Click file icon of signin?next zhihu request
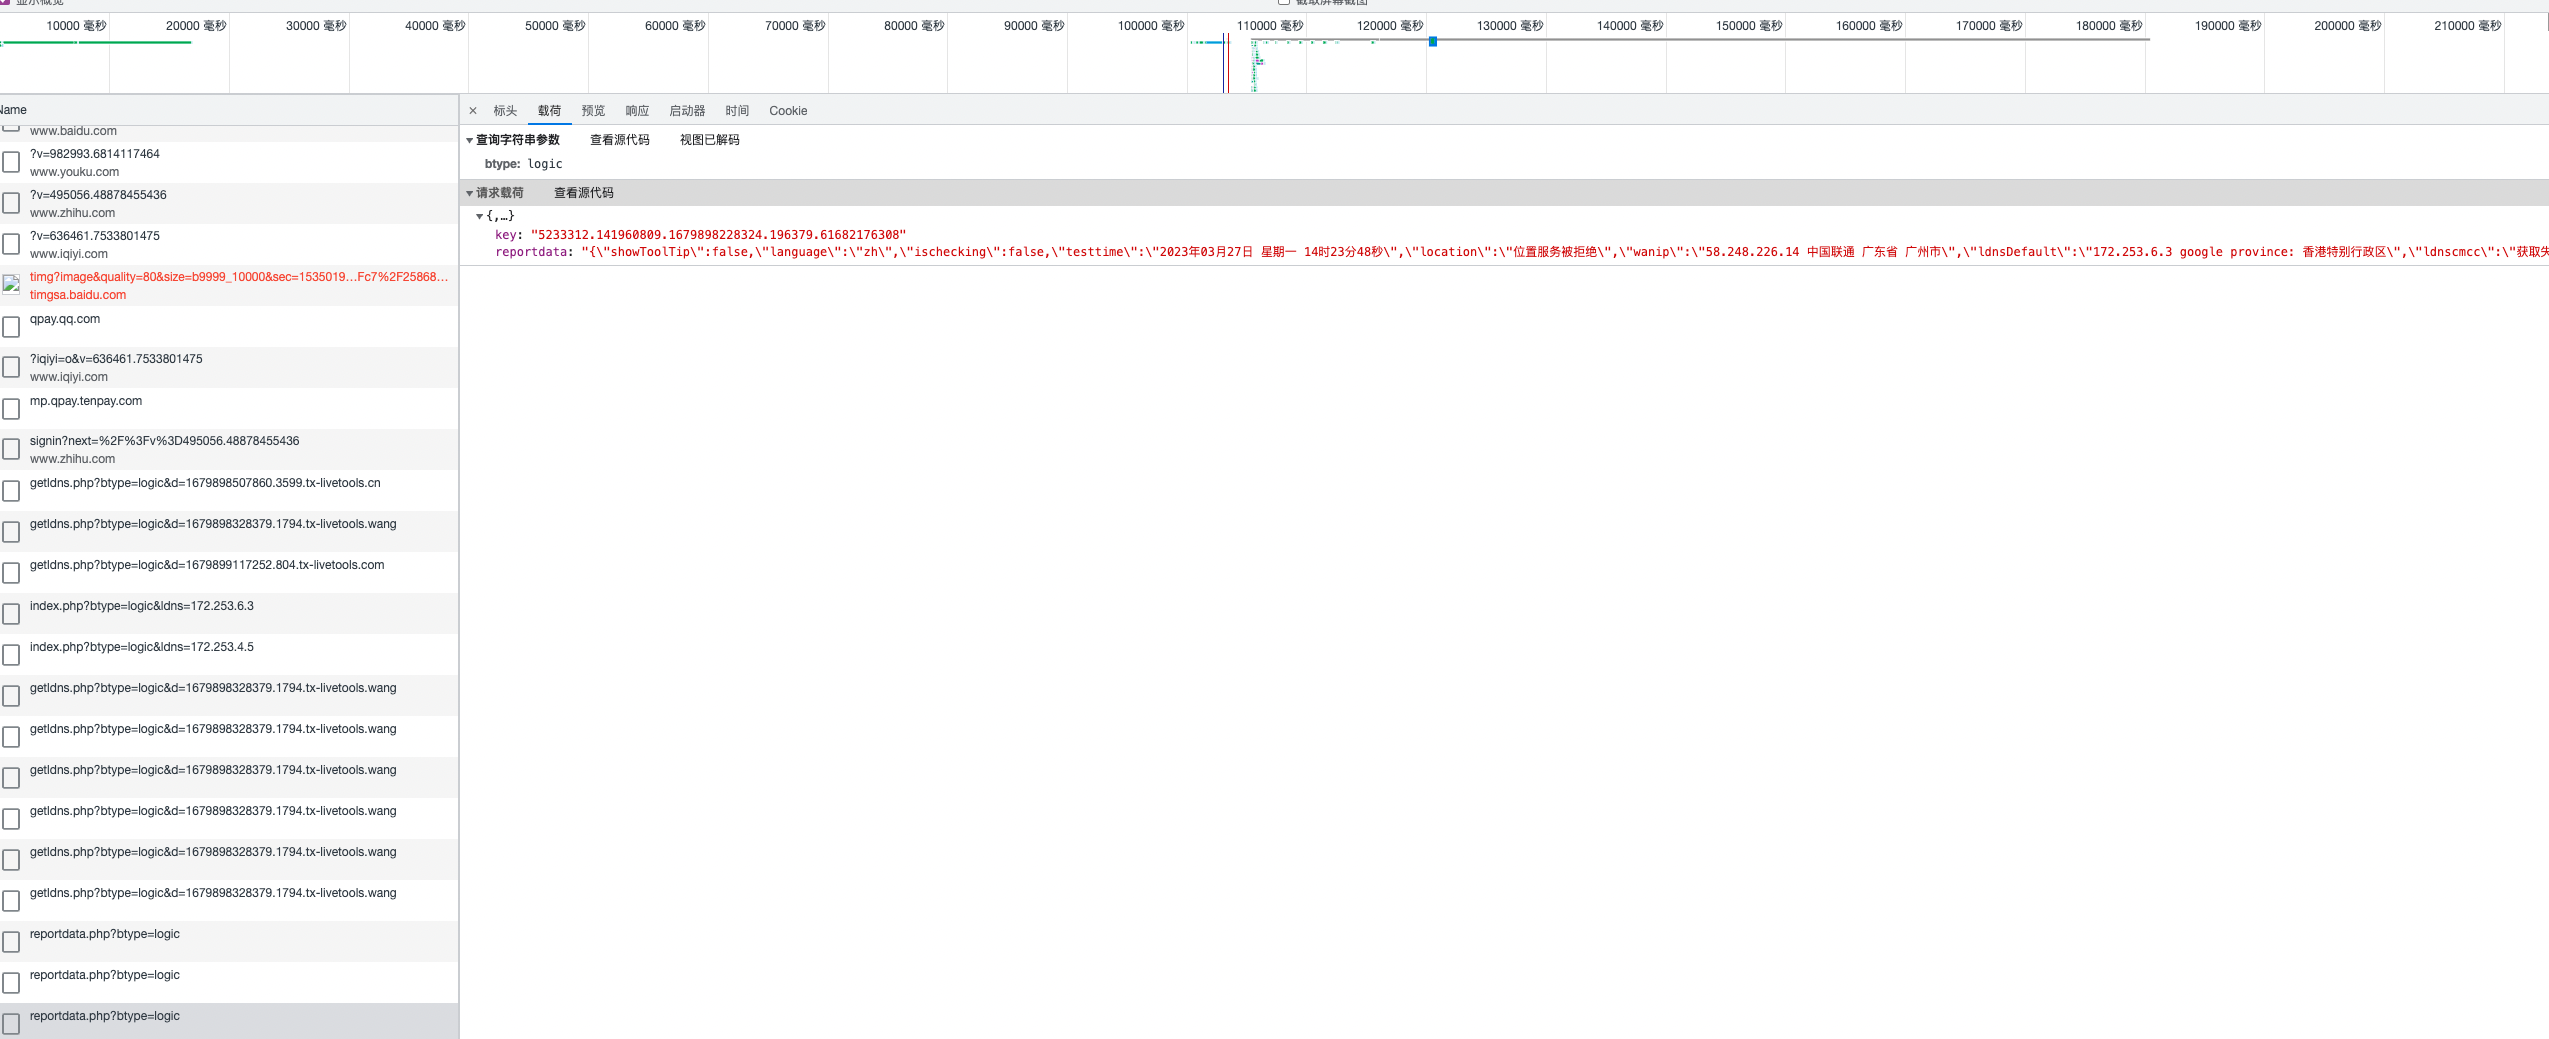 tap(11, 450)
